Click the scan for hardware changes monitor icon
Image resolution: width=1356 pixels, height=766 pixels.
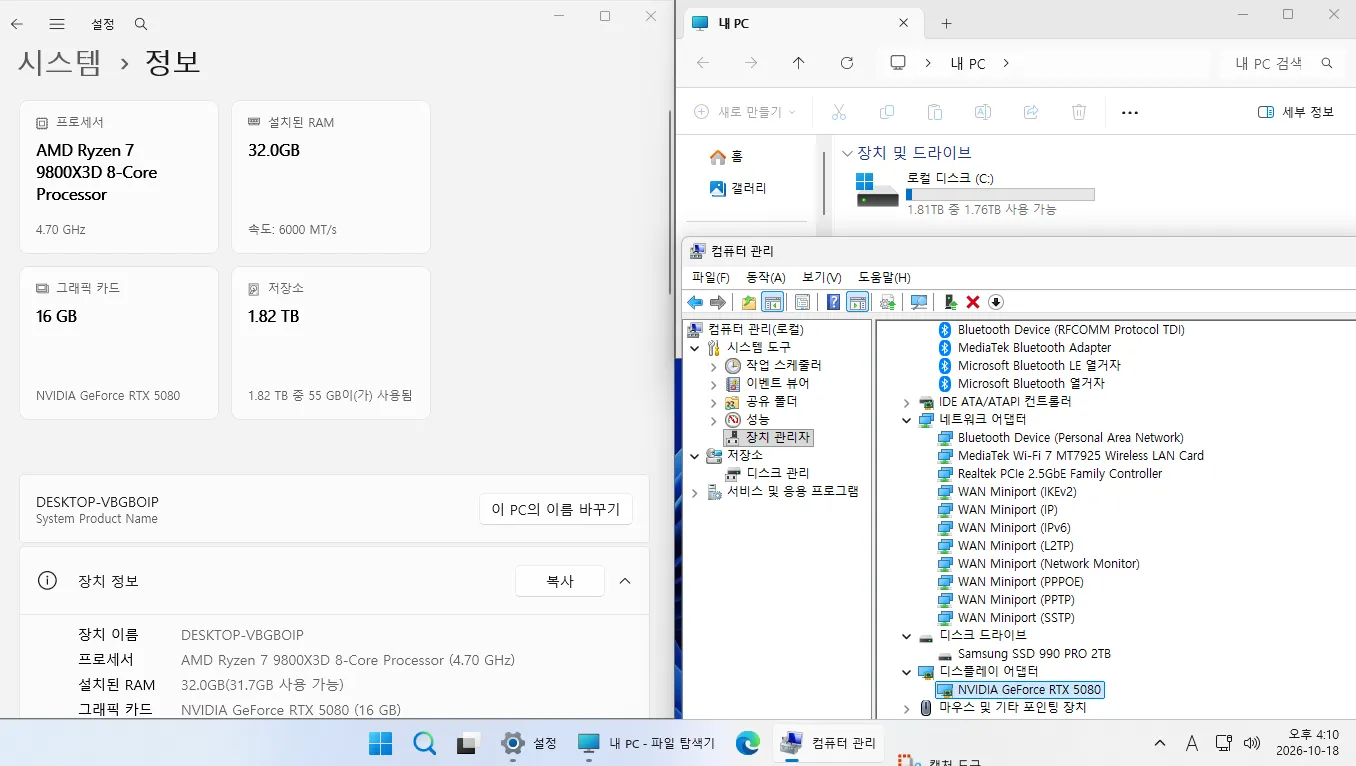[919, 302]
